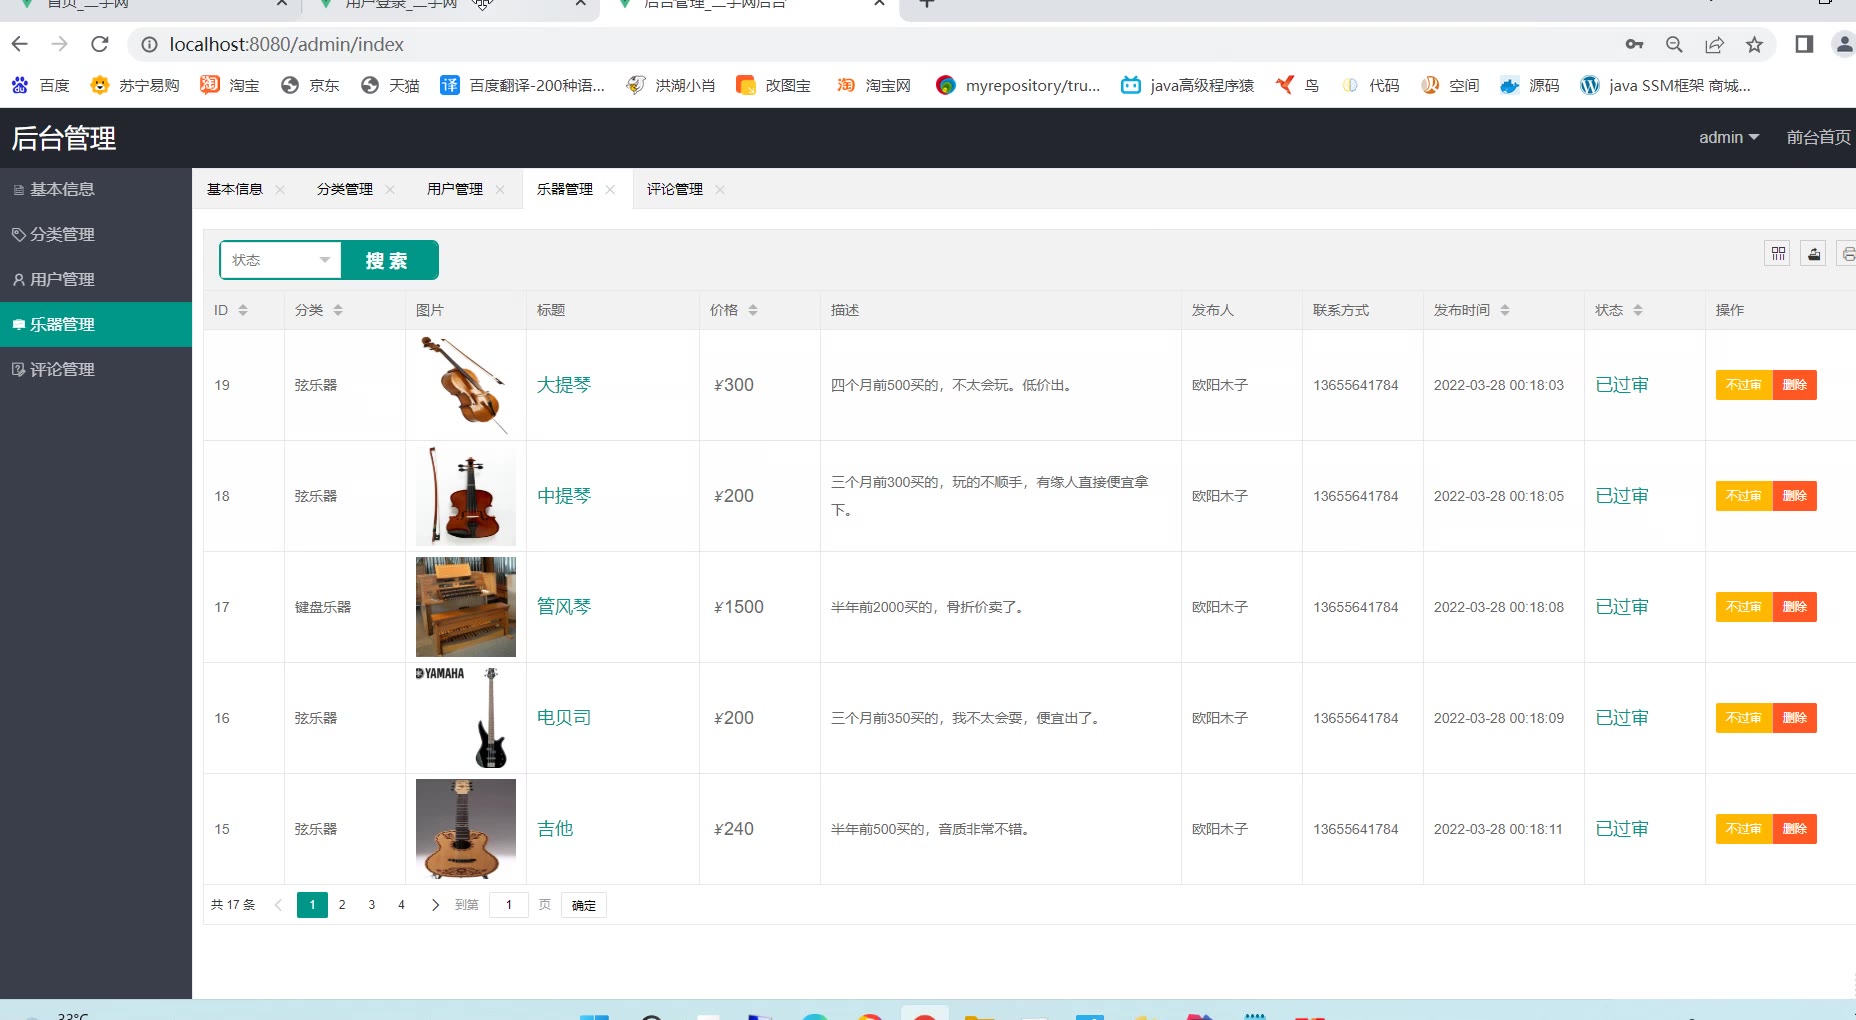Click the table export icon

click(x=1813, y=254)
